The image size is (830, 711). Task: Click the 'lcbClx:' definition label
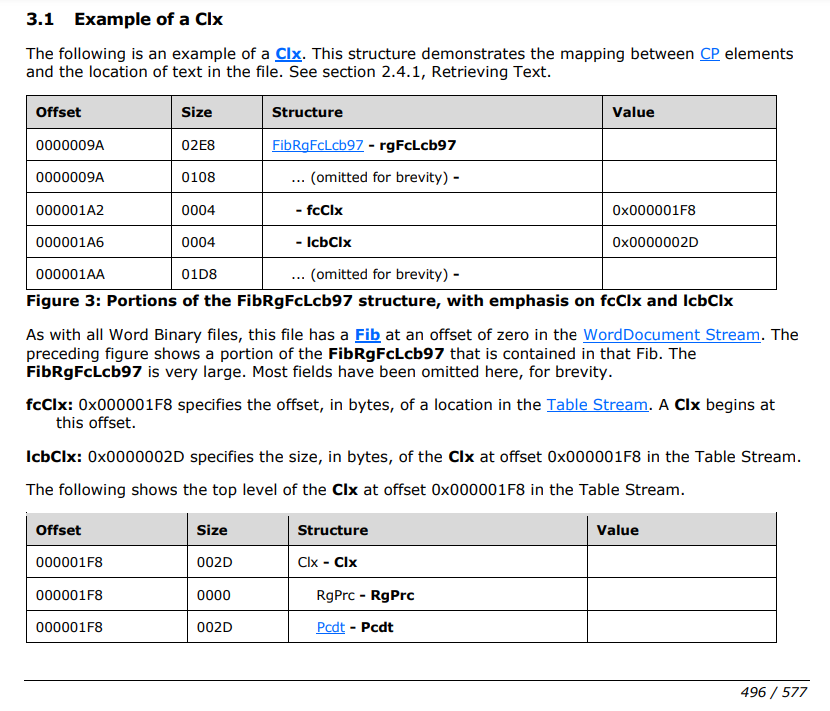click(54, 457)
